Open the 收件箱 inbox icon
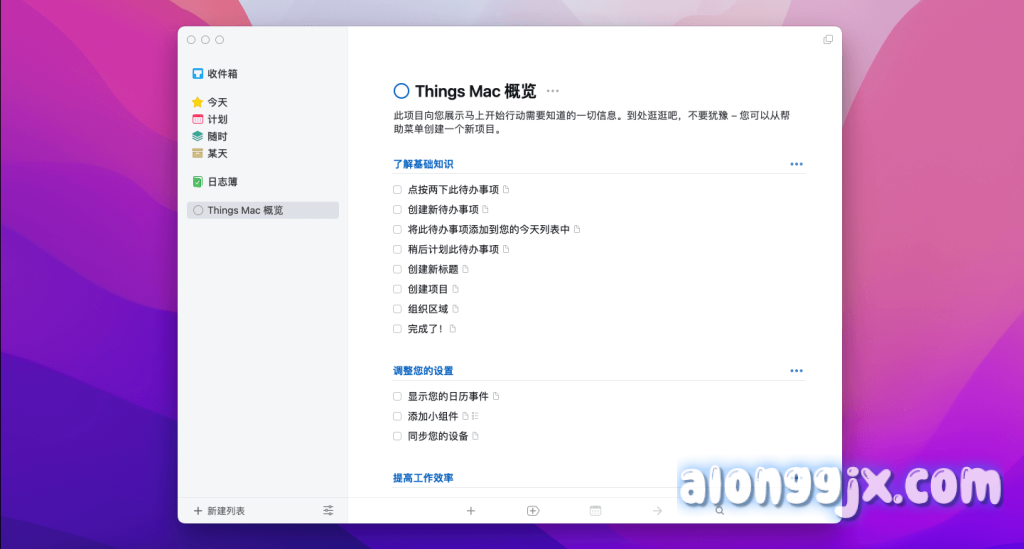The image size is (1024, 549). [198, 74]
